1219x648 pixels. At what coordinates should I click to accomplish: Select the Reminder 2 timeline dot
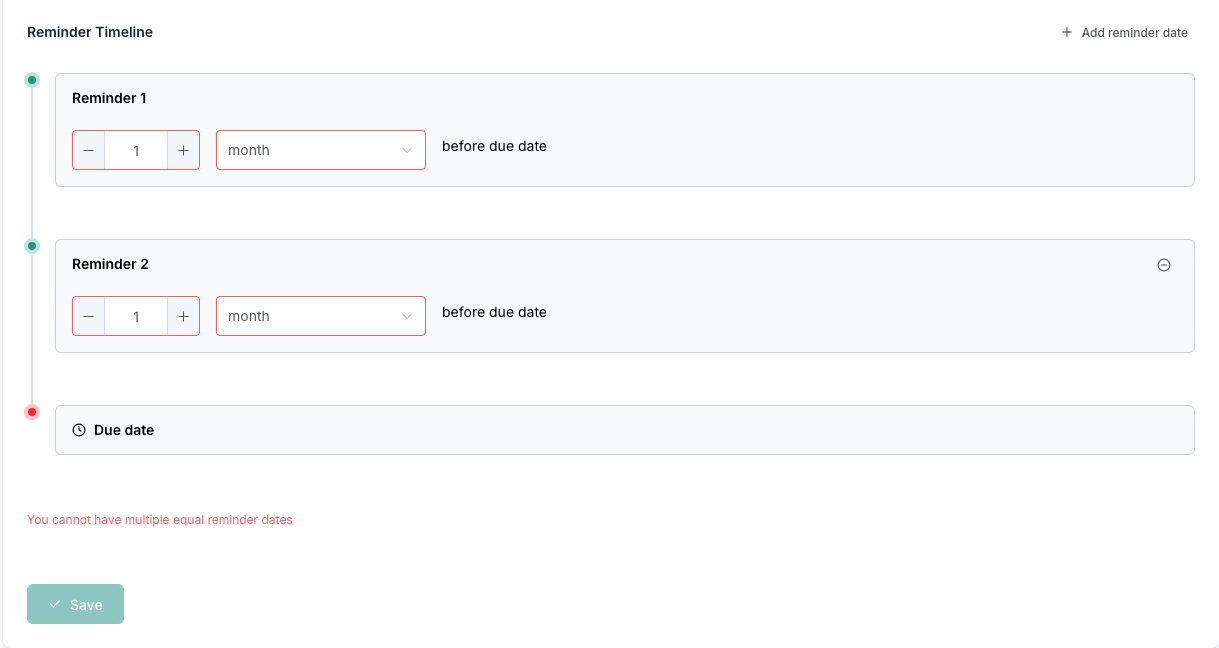pyautogui.click(x=32, y=246)
